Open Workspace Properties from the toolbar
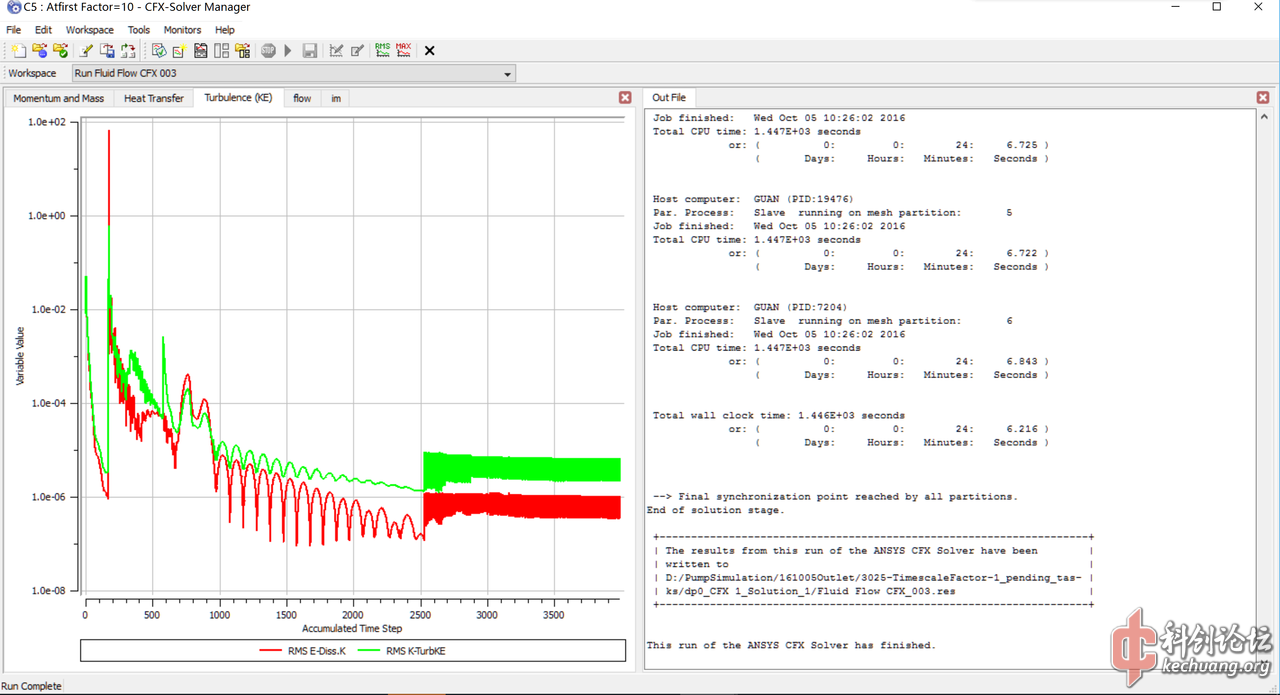The image size is (1280, 695). [159, 50]
